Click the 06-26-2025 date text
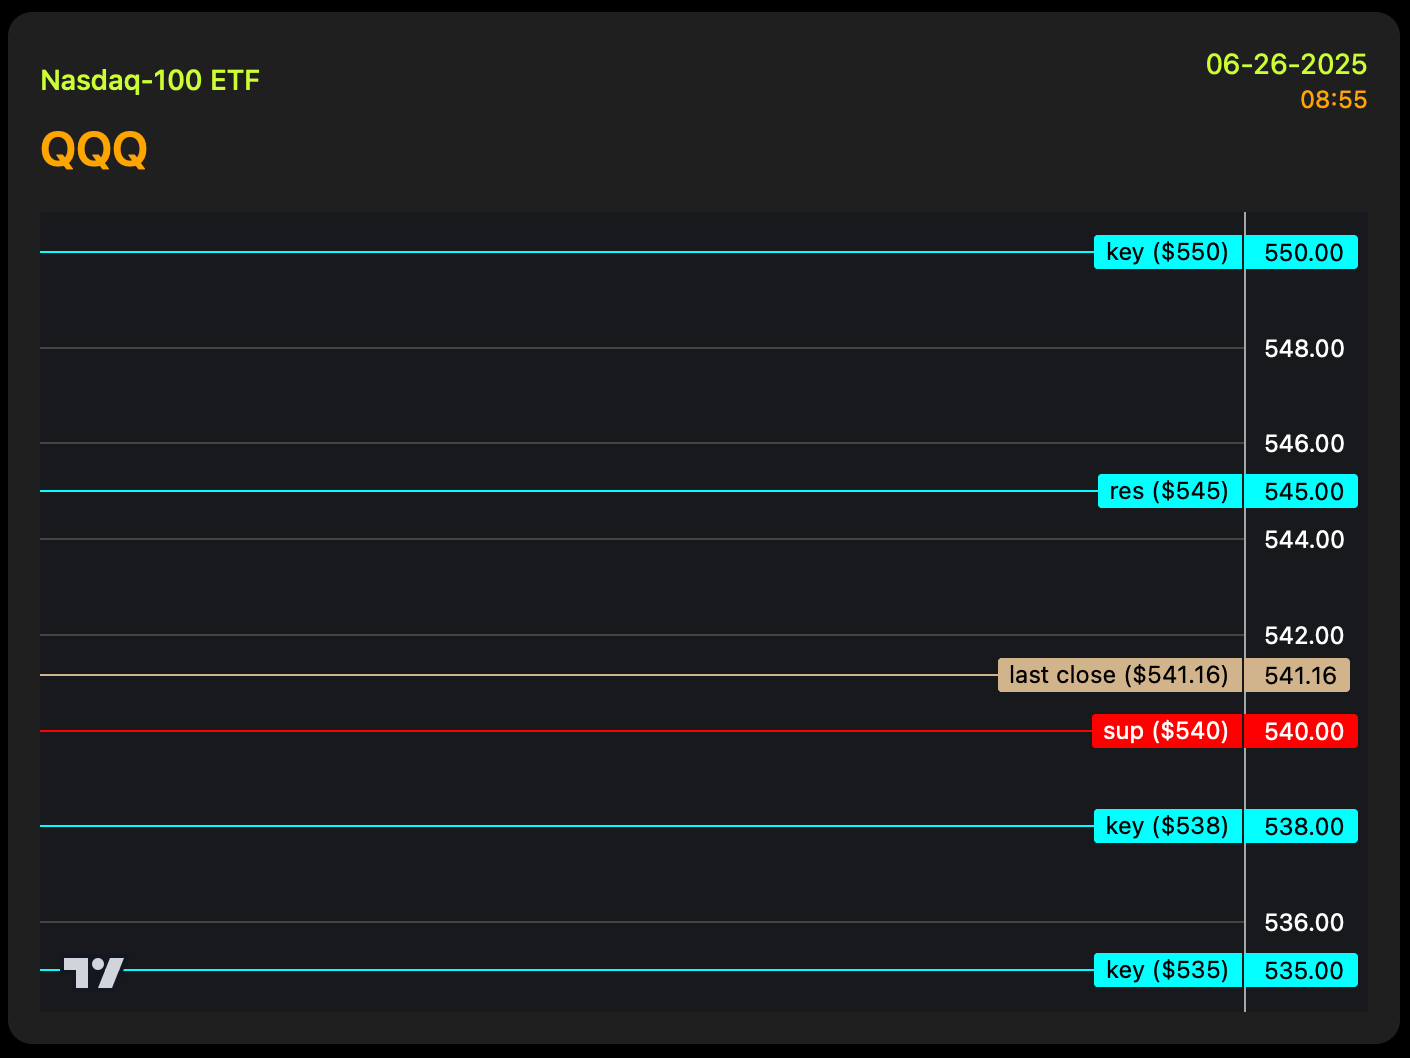 point(1286,64)
